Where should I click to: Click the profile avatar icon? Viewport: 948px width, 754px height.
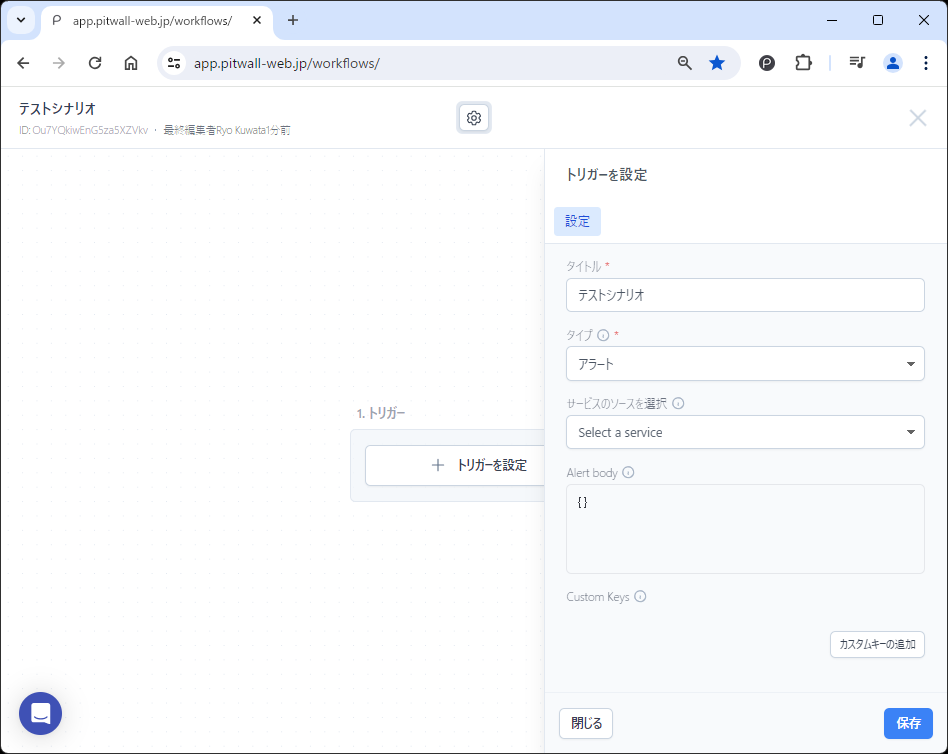tap(892, 62)
